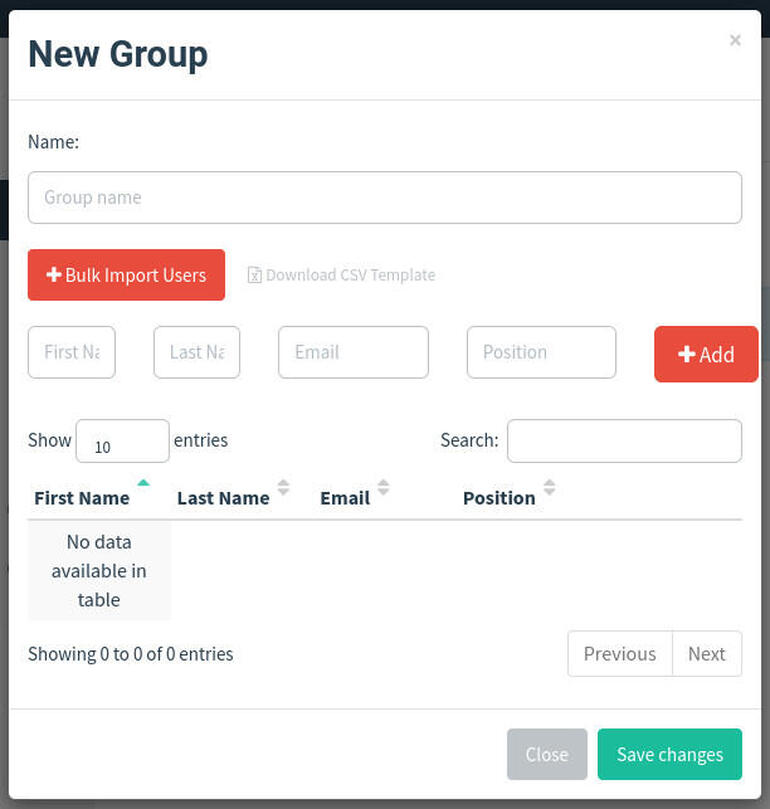Sort table by First Name column

[82, 497]
